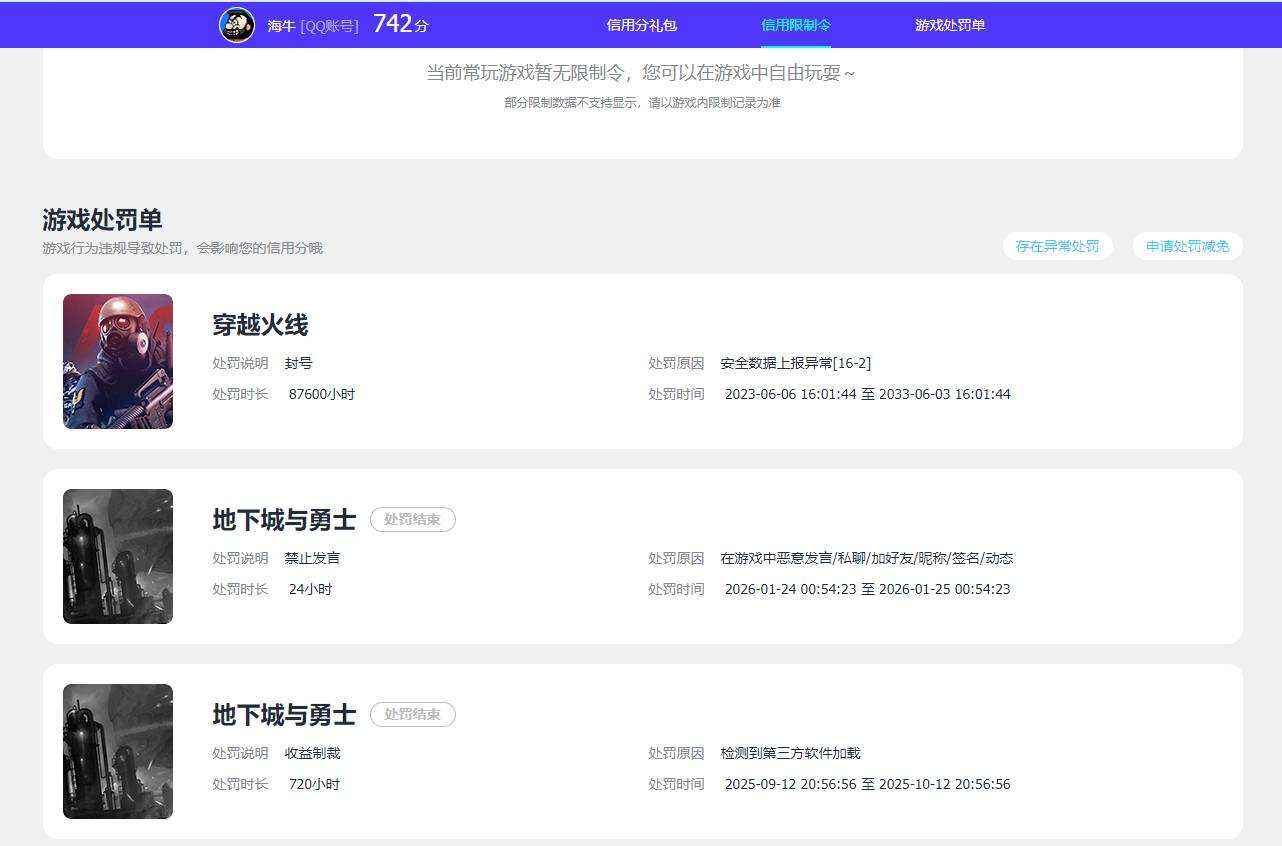The image size is (1282, 846).
Task: Click the 地下城与勇士 thumbnail for 收益制裁
Action: click(x=118, y=751)
